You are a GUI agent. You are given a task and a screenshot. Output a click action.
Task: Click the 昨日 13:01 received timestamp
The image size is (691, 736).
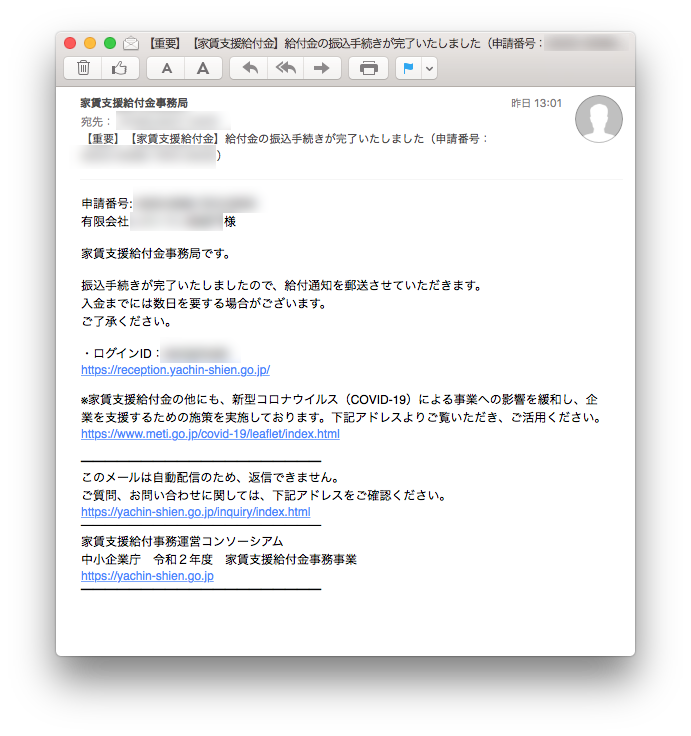pyautogui.click(x=536, y=103)
